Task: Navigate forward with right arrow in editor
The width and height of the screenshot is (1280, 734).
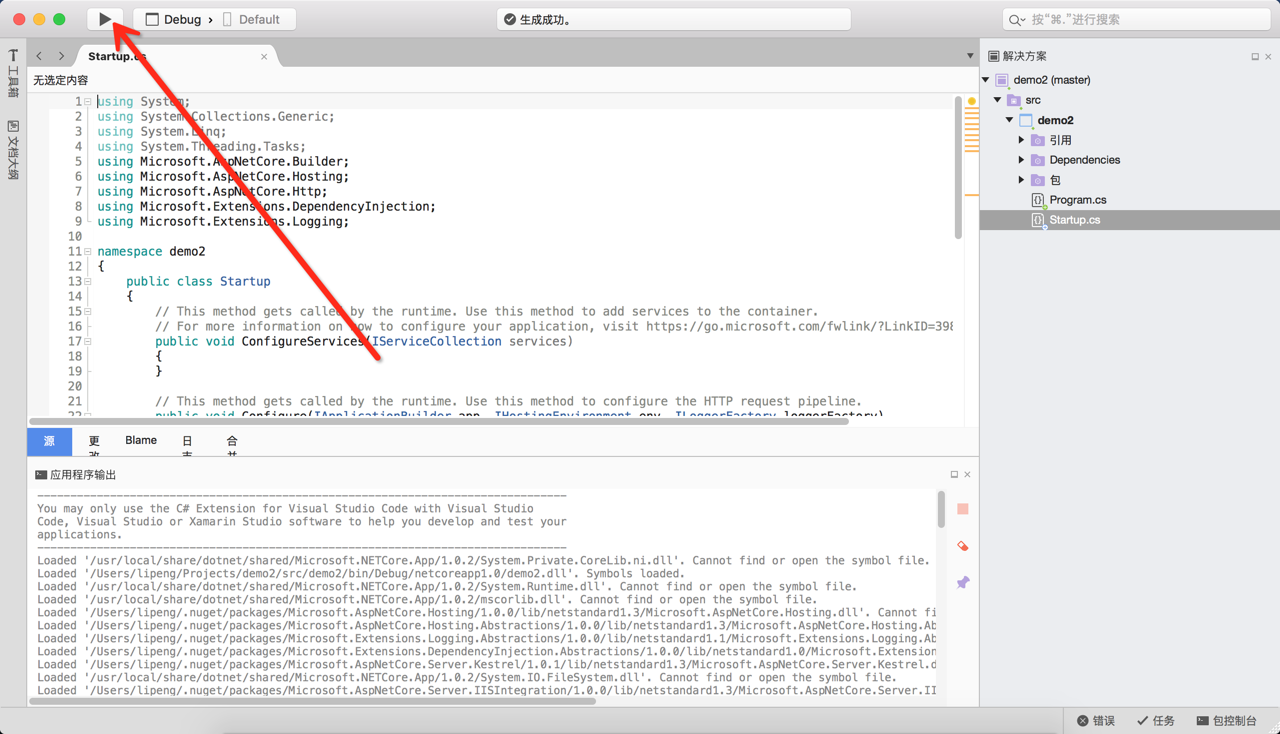Action: click(x=61, y=56)
